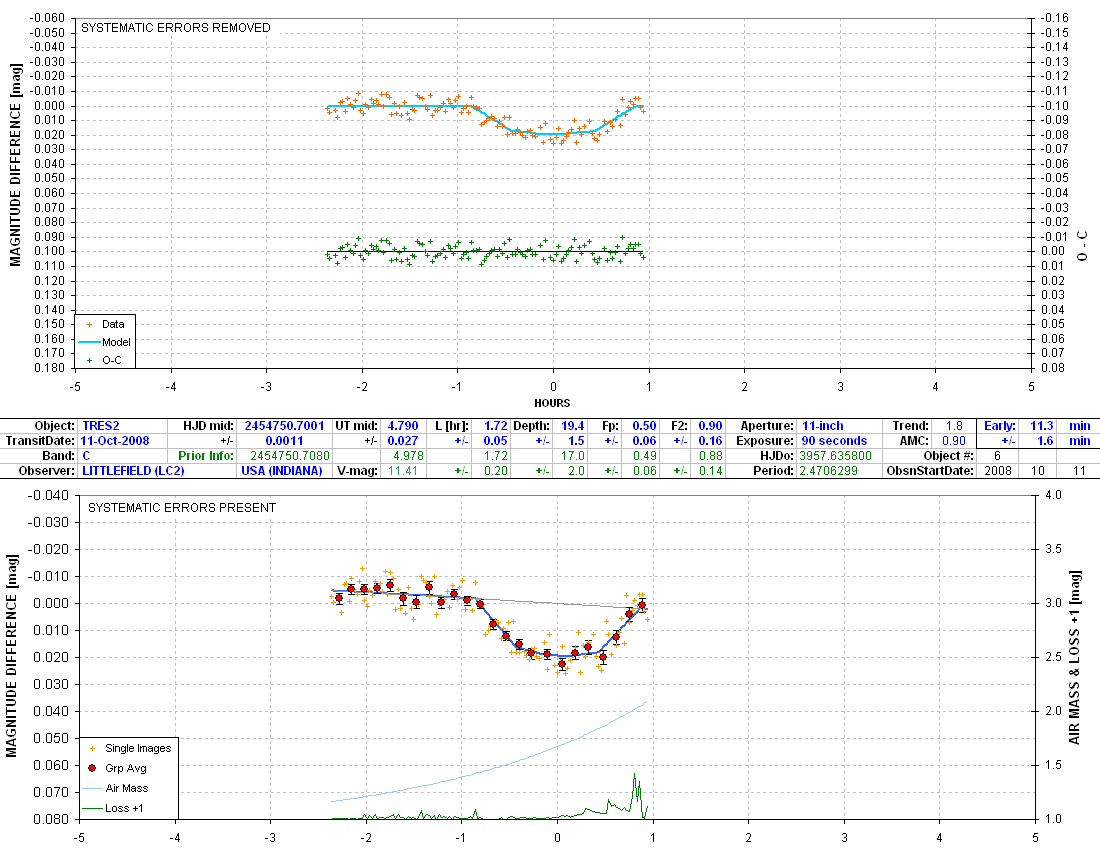Screen dimensions: 1100x848
Task: Click the UT mid uncertainty '0.027'
Action: point(403,440)
